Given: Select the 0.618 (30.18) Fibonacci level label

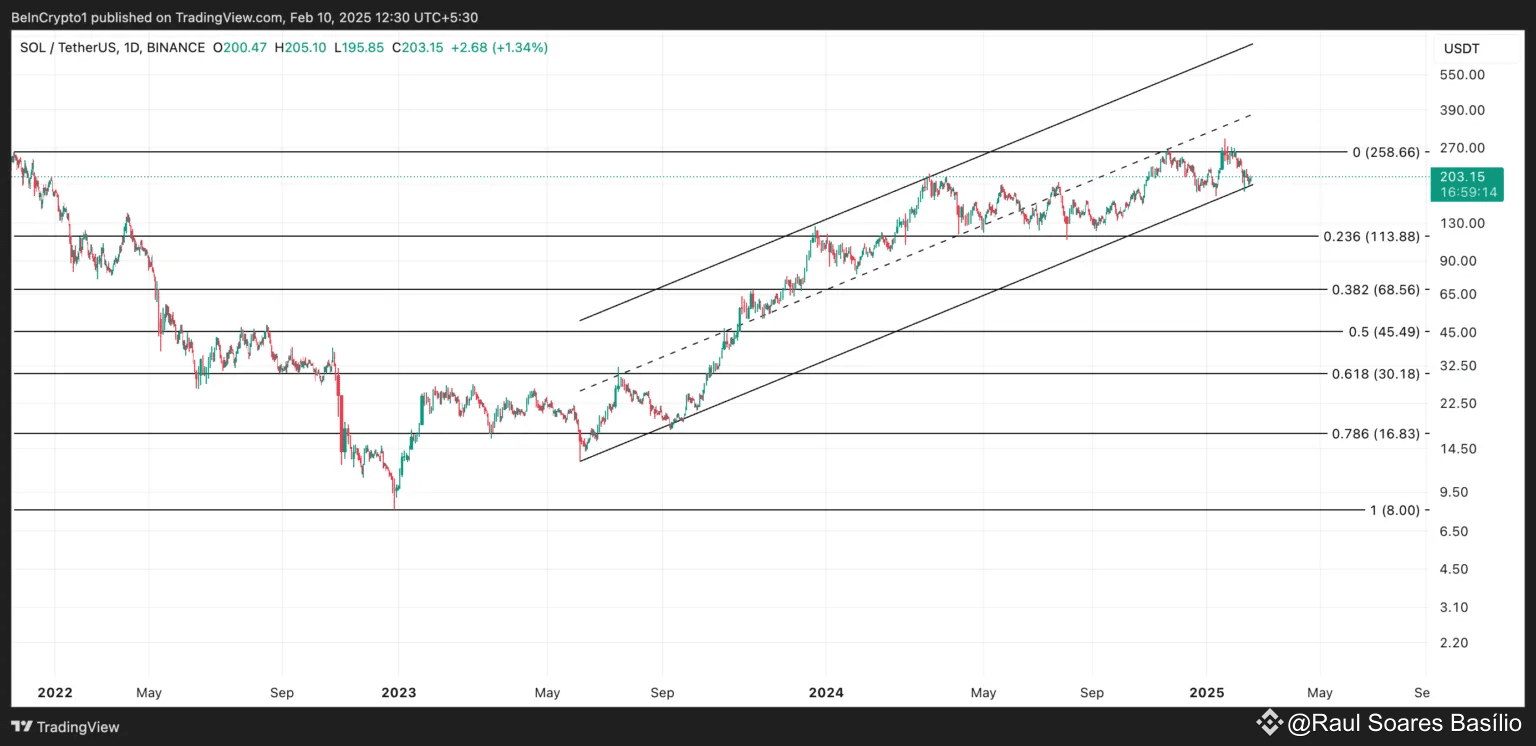Looking at the screenshot, I should (x=1376, y=373).
